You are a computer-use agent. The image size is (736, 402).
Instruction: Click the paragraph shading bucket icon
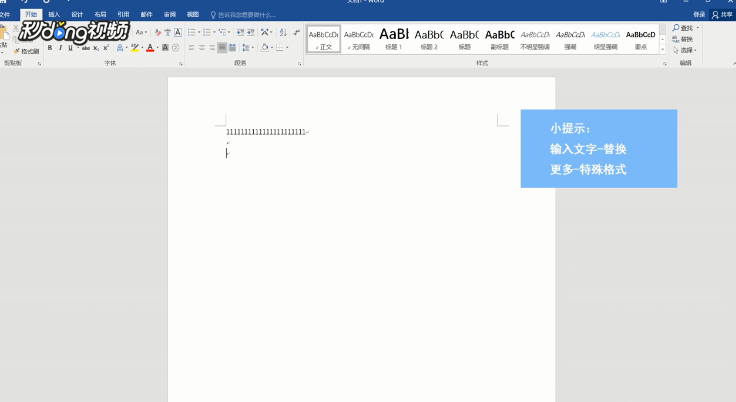(265, 47)
